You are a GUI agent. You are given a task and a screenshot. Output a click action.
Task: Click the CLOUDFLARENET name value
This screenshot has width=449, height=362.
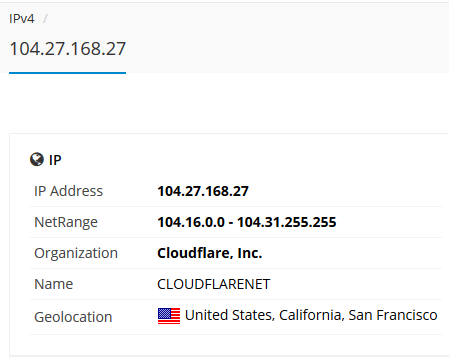(214, 284)
